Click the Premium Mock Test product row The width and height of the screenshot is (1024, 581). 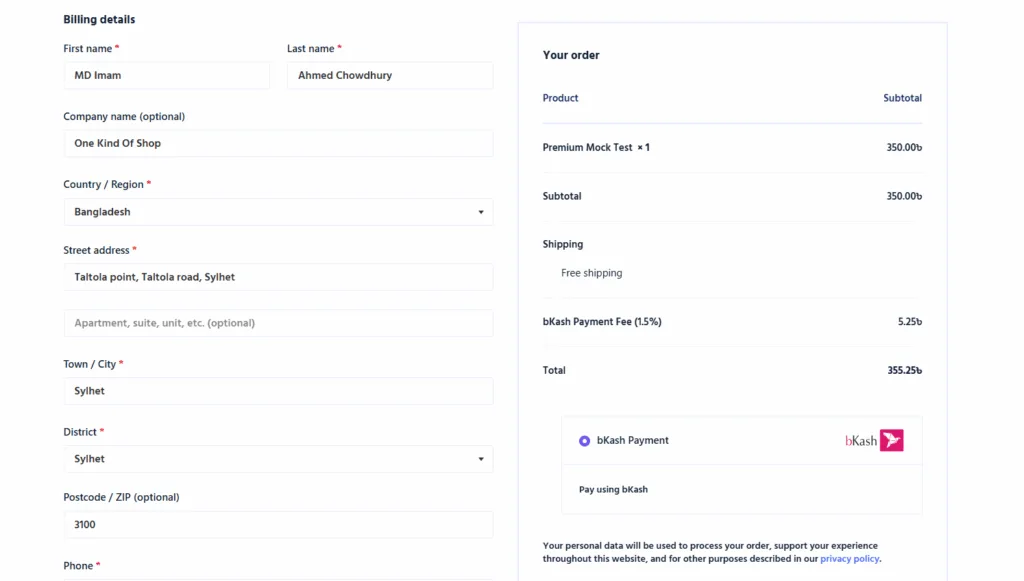click(x=732, y=148)
